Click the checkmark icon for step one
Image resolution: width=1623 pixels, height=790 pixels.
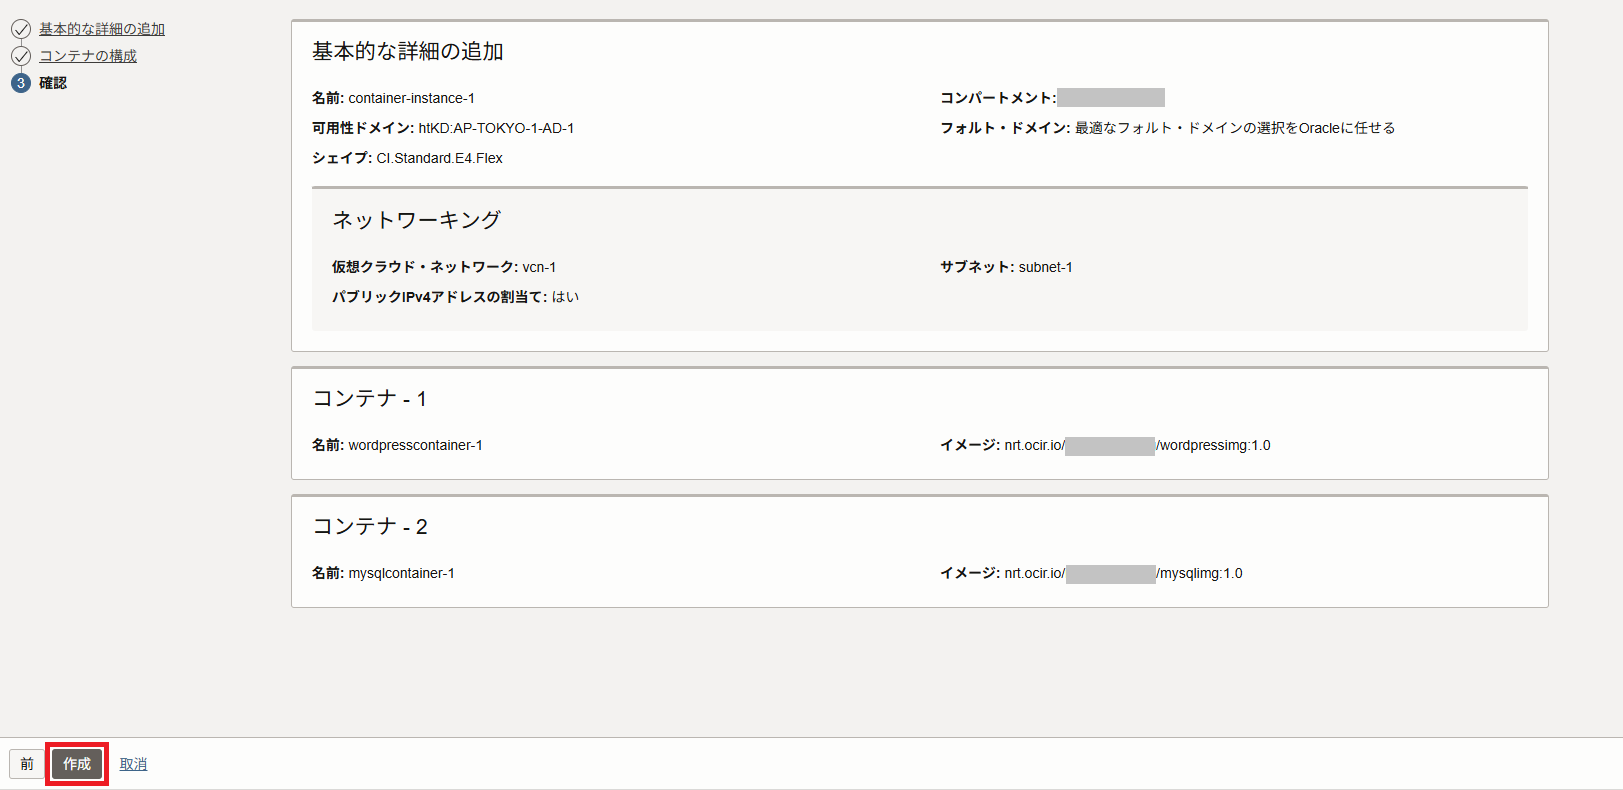21,29
